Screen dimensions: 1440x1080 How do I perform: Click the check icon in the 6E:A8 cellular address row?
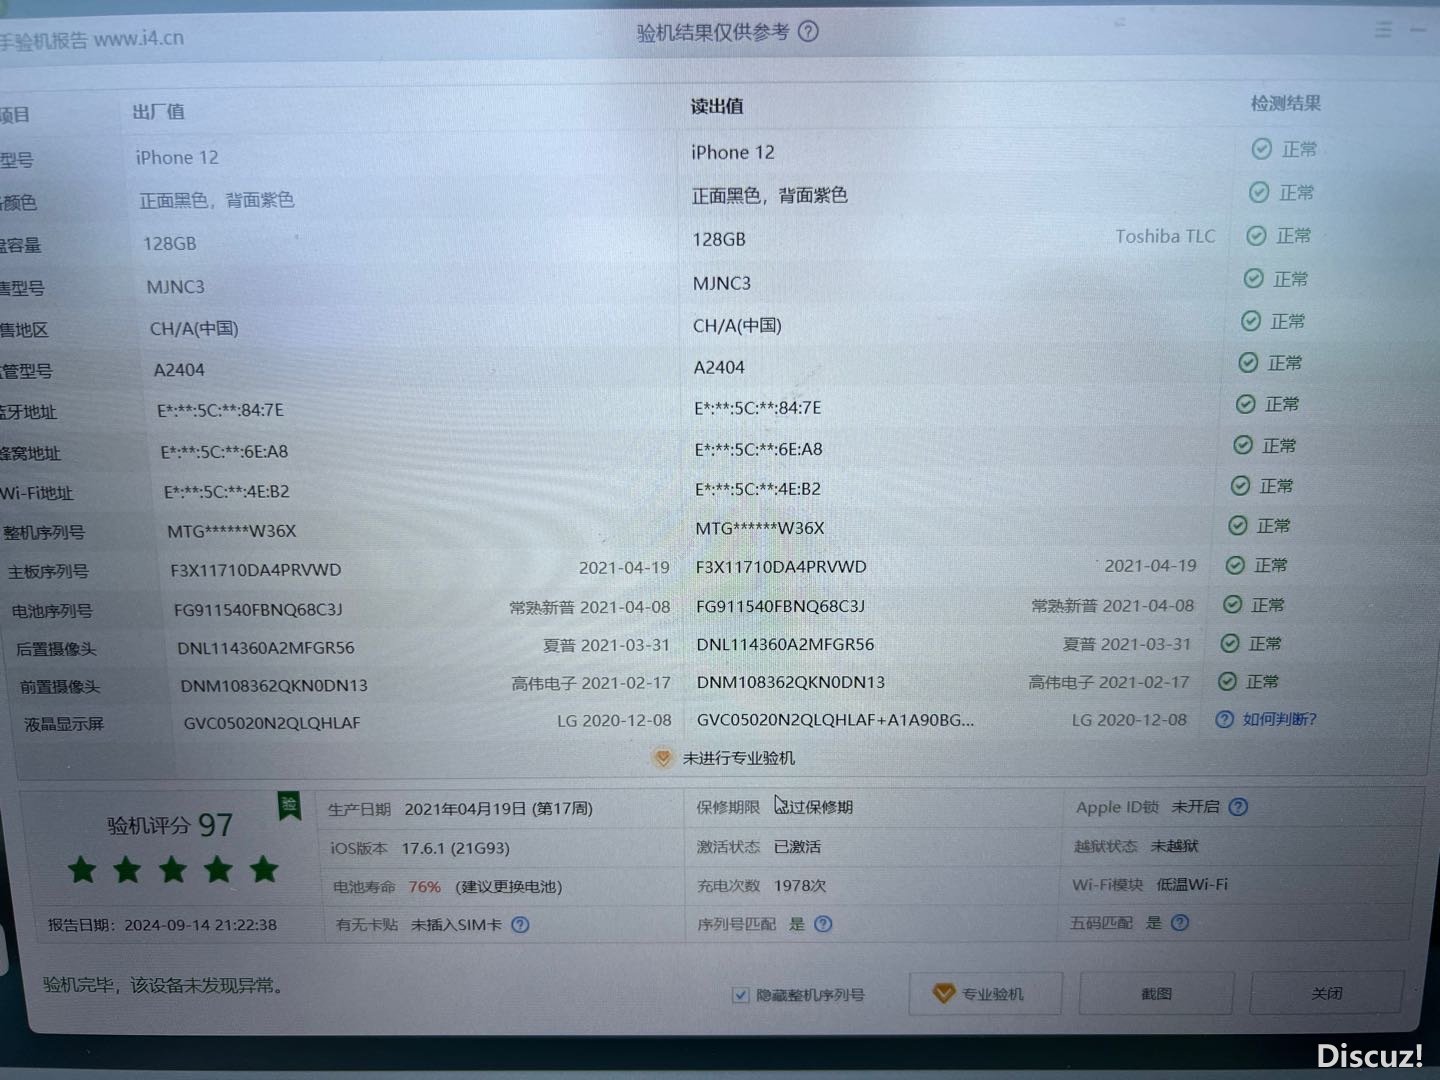click(1242, 445)
